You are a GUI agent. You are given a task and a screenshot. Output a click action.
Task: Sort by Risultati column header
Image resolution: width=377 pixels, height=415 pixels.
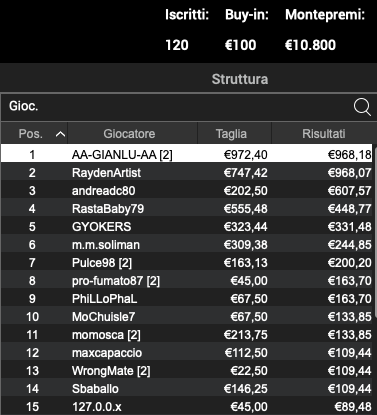(x=324, y=134)
